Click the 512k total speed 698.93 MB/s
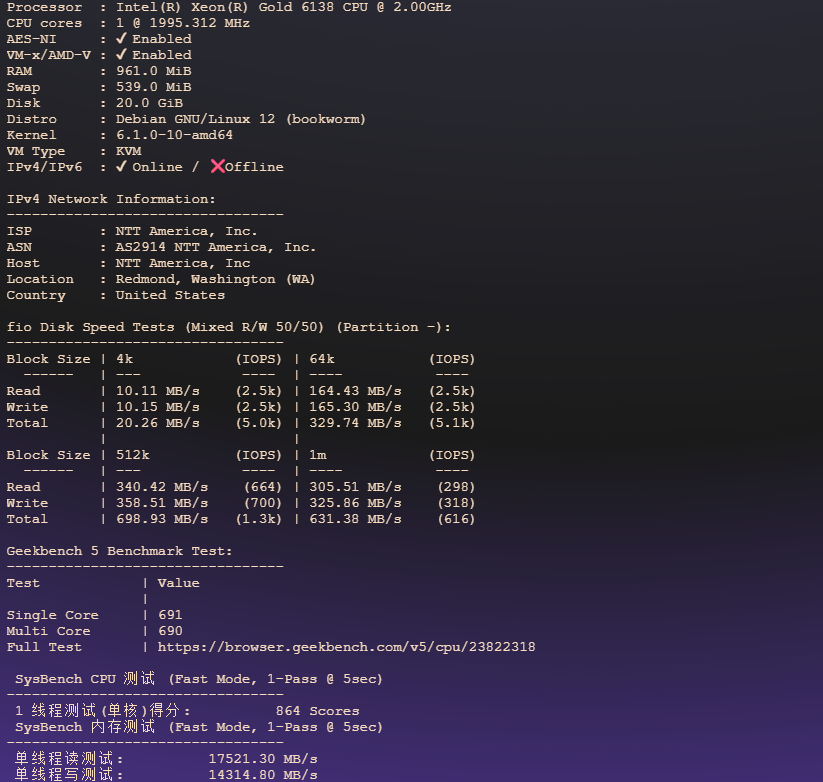This screenshot has height=782, width=823. [x=161, y=519]
